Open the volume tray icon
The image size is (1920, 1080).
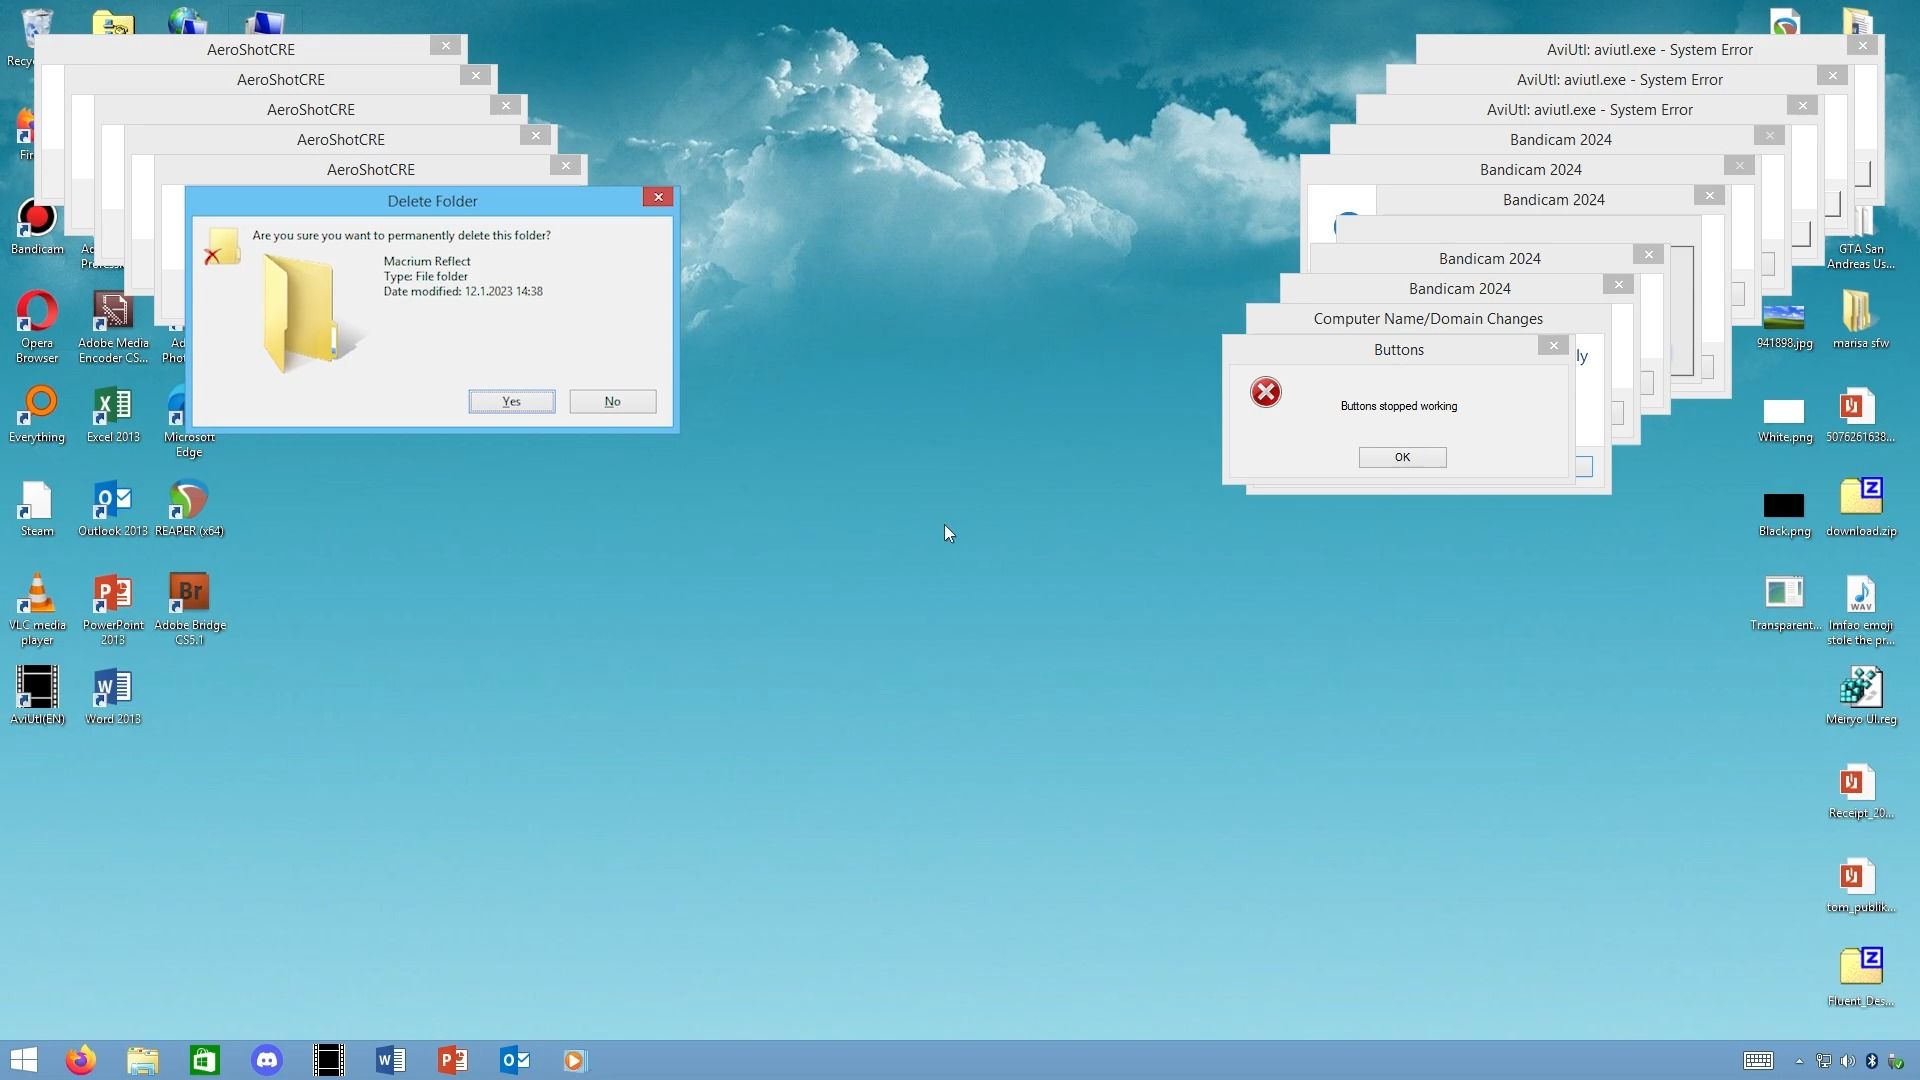pyautogui.click(x=1847, y=1061)
